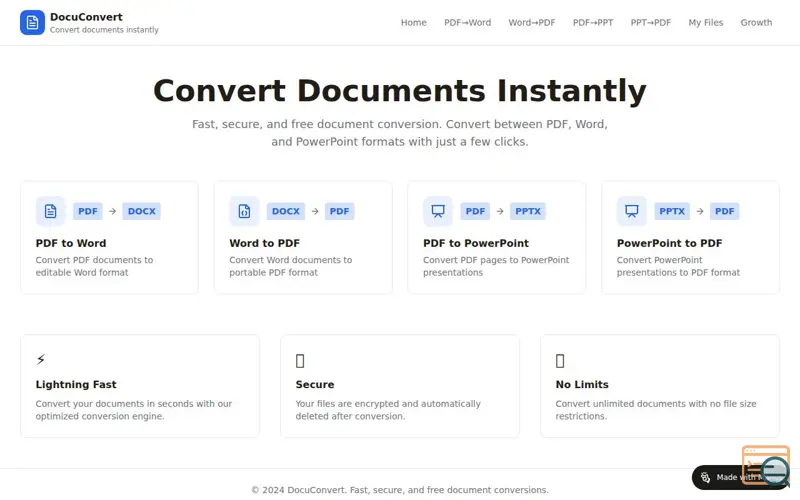Open My Files in the navigation
Viewport: 800px width, 500px height.
[706, 22]
